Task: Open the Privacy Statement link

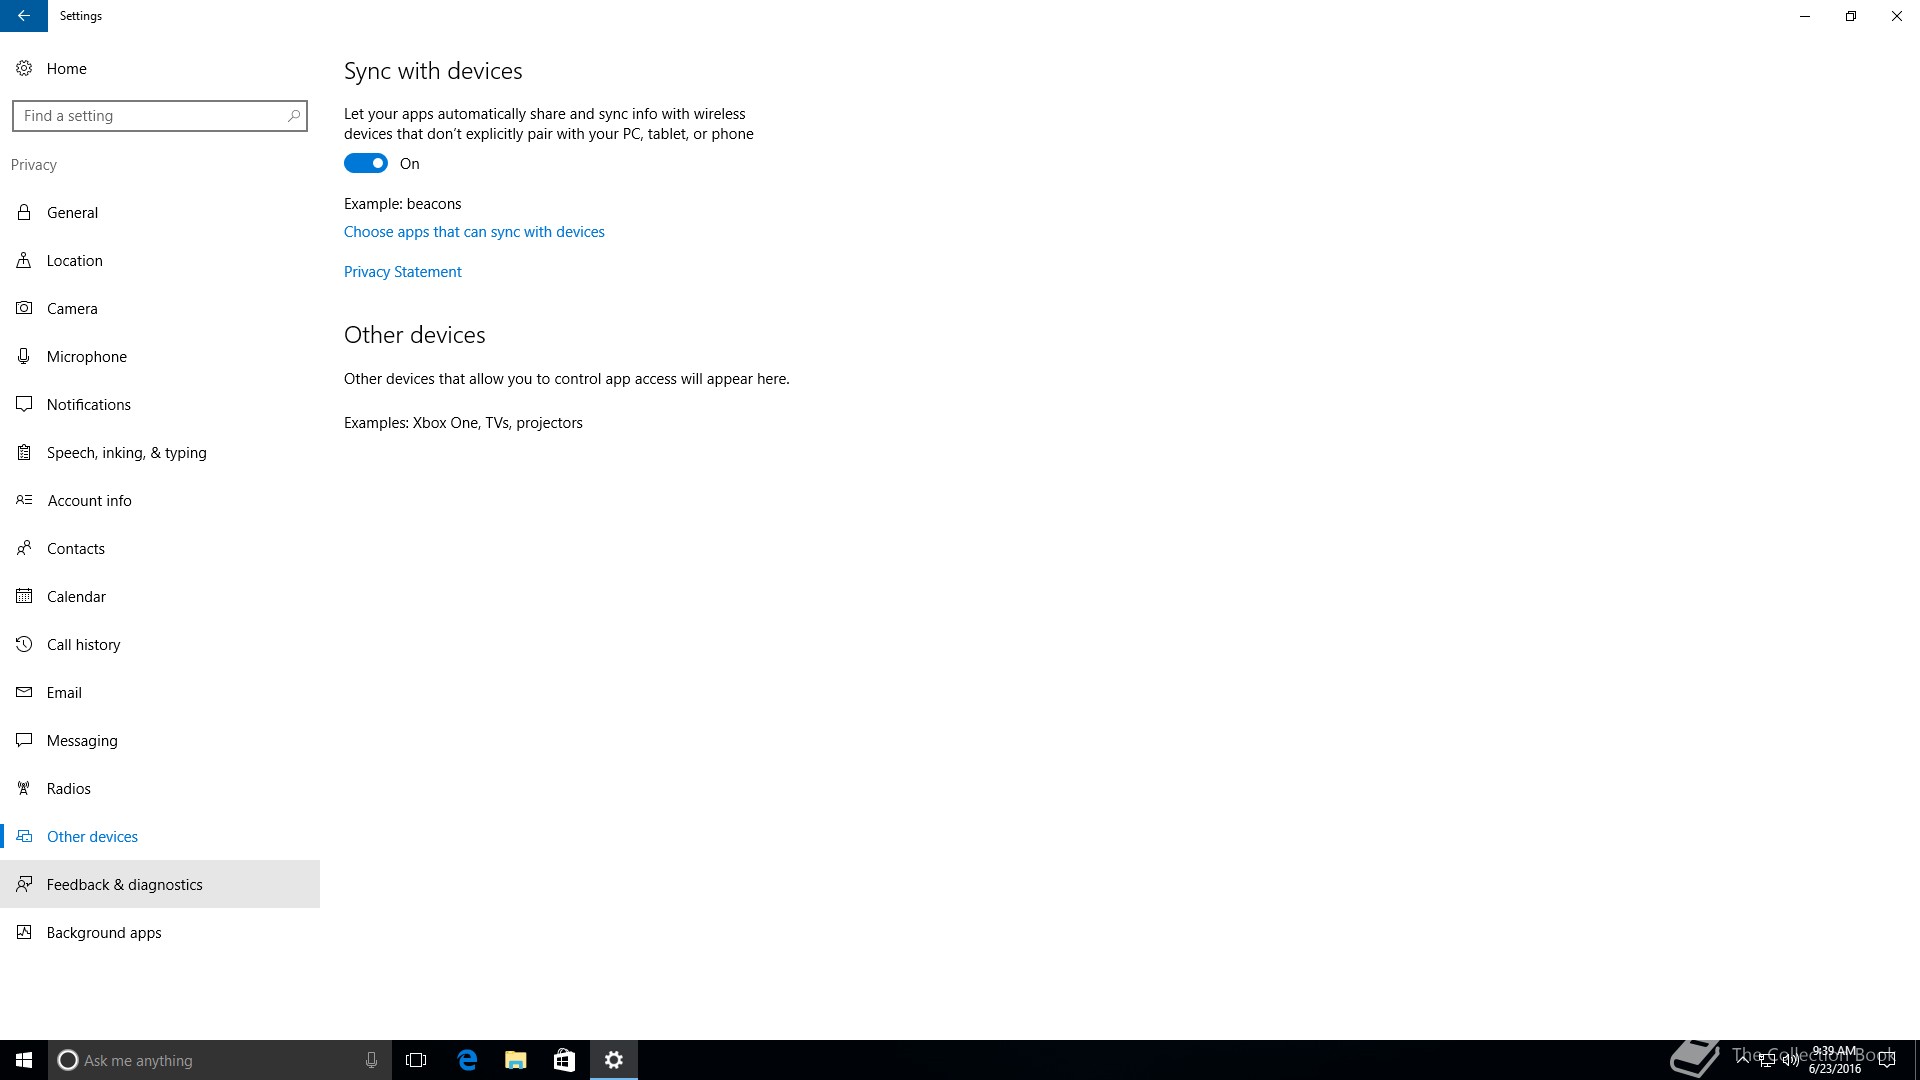Action: pyautogui.click(x=403, y=272)
